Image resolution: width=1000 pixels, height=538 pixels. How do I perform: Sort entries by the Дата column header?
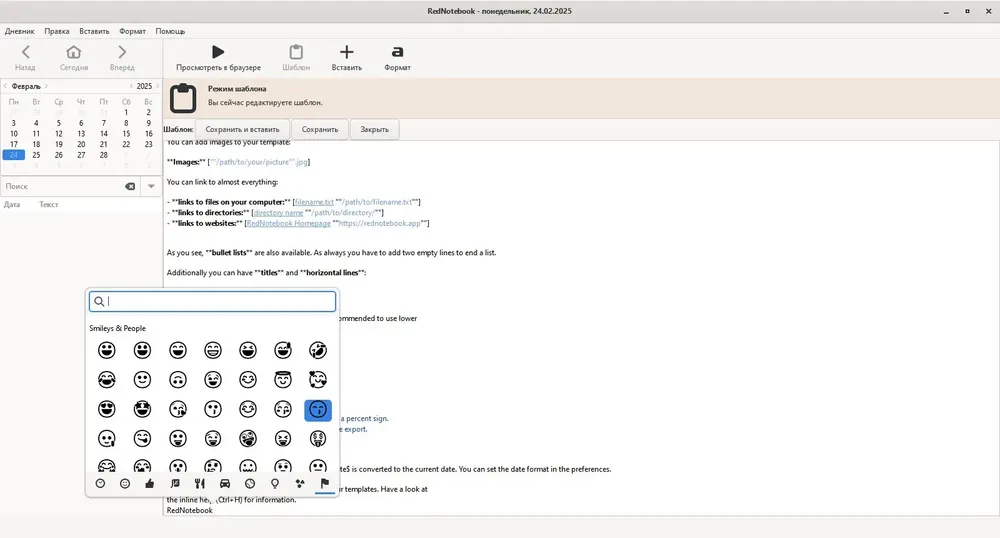pos(12,205)
